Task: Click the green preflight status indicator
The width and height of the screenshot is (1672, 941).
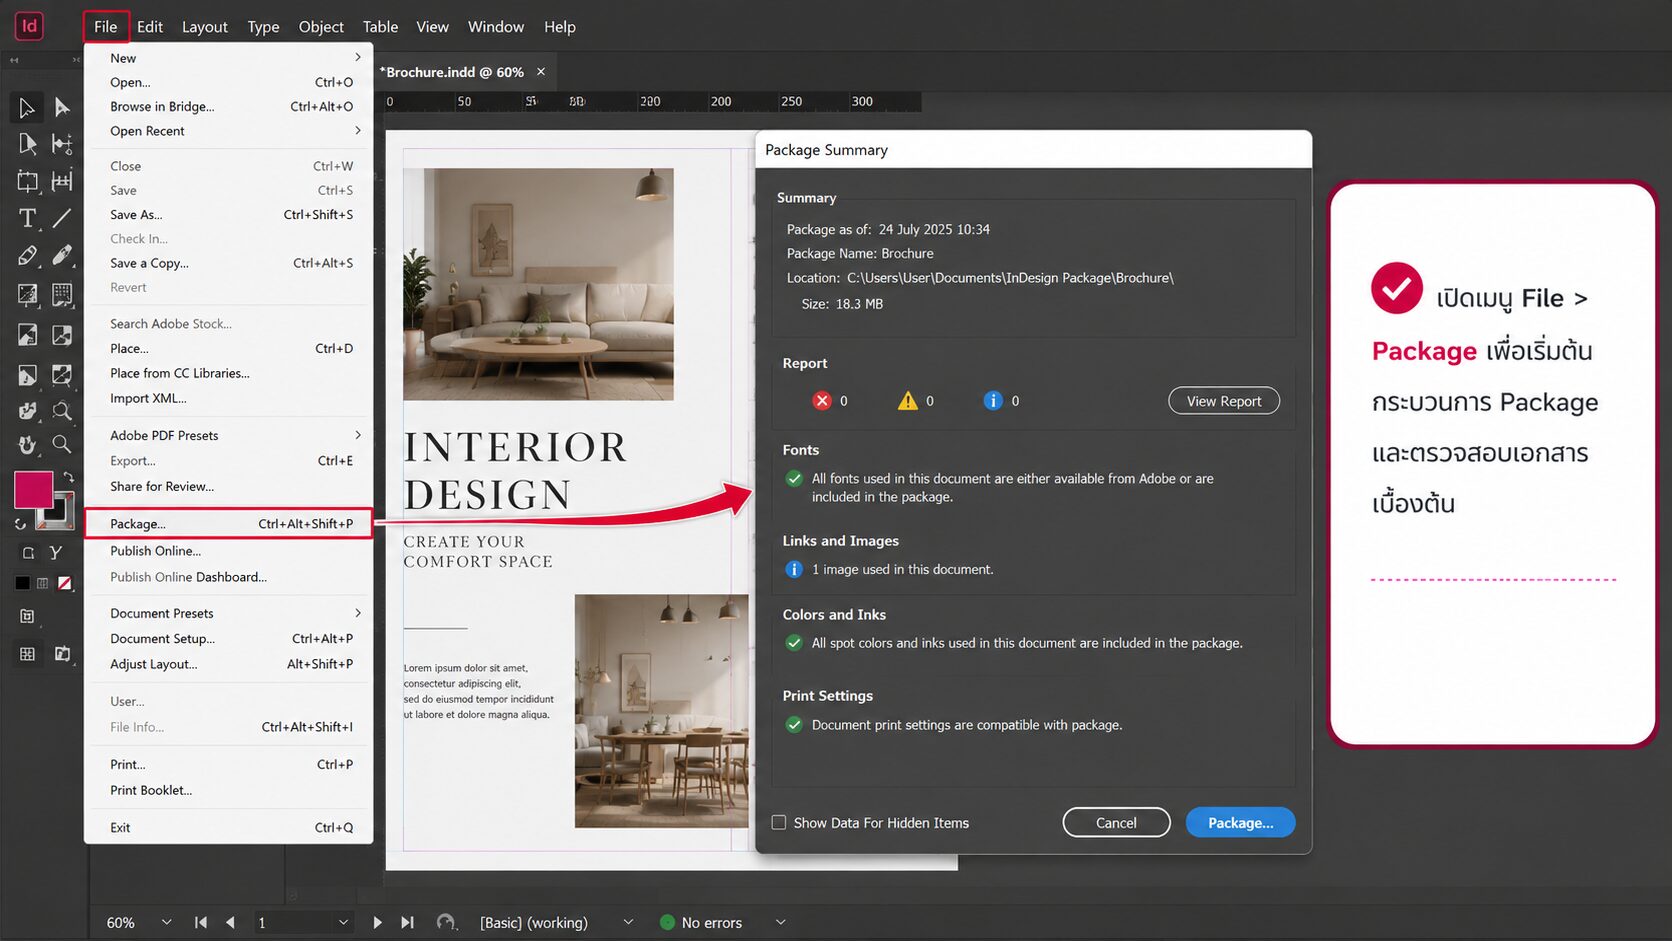Action: coord(667,923)
